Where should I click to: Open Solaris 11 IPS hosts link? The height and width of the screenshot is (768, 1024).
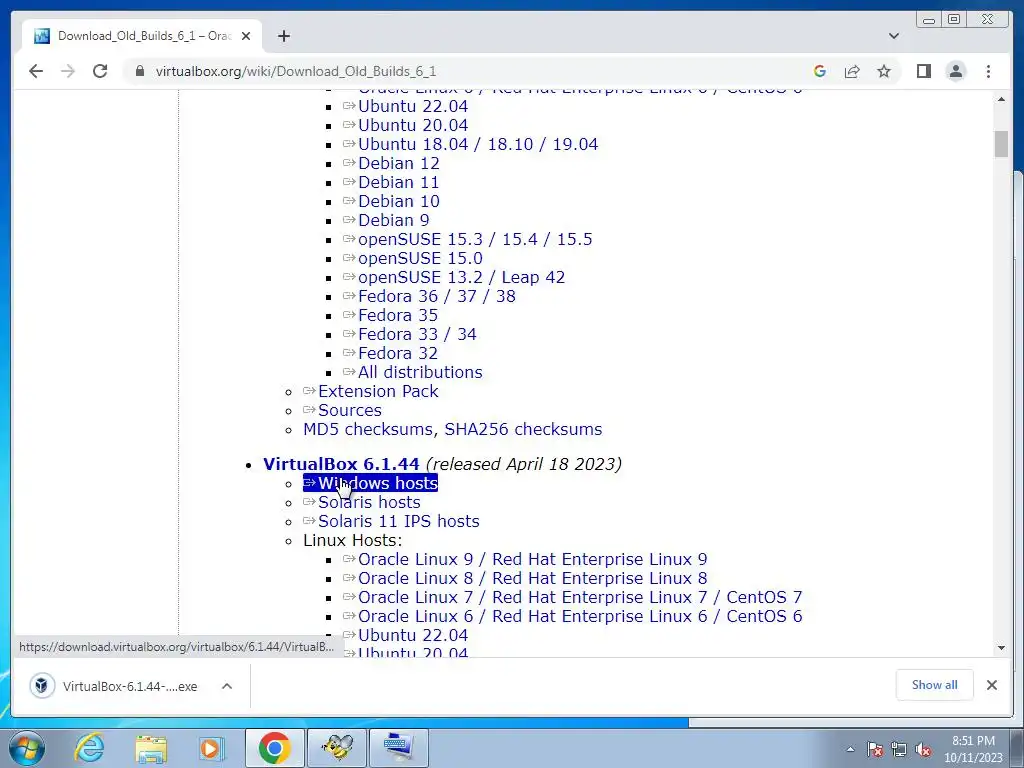[398, 521]
